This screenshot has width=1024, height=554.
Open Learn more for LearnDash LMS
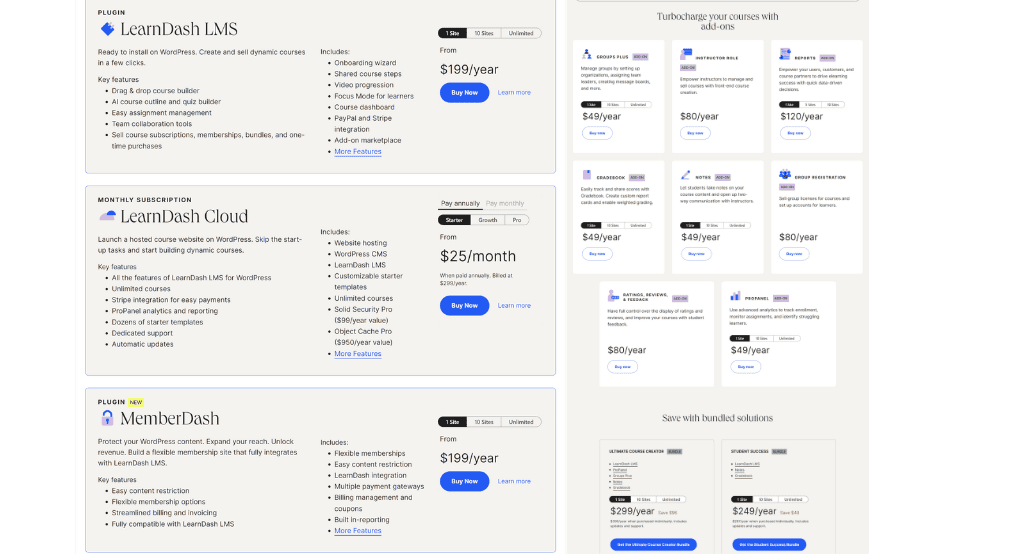point(514,93)
